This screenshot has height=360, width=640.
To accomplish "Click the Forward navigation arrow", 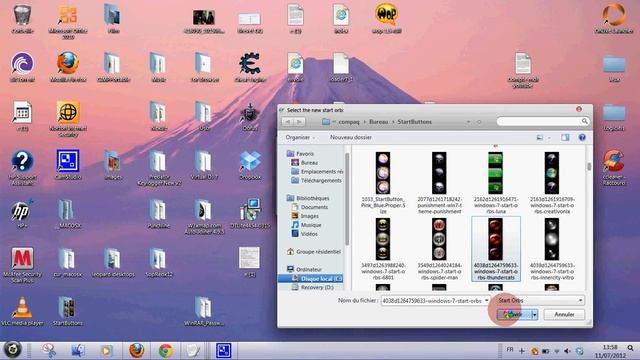I will click(x=299, y=122).
